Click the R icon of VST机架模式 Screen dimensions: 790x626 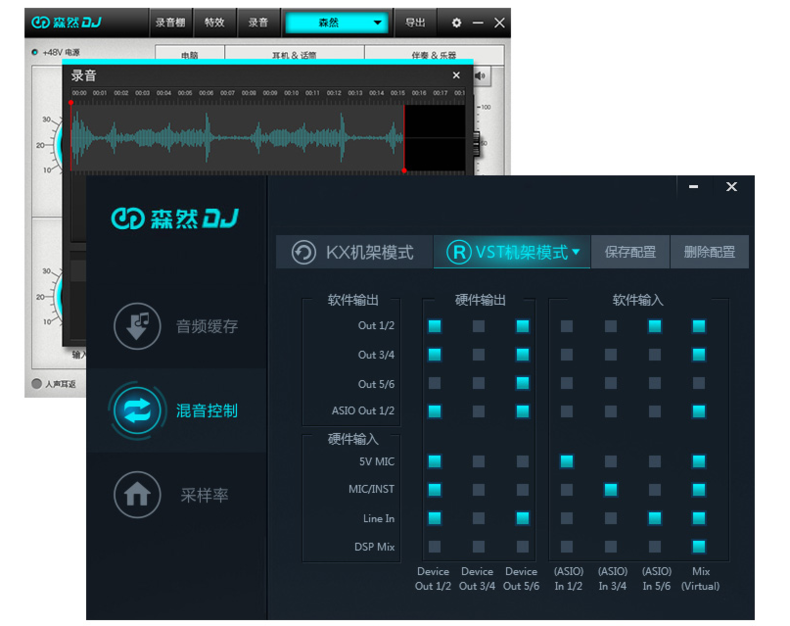coord(459,252)
